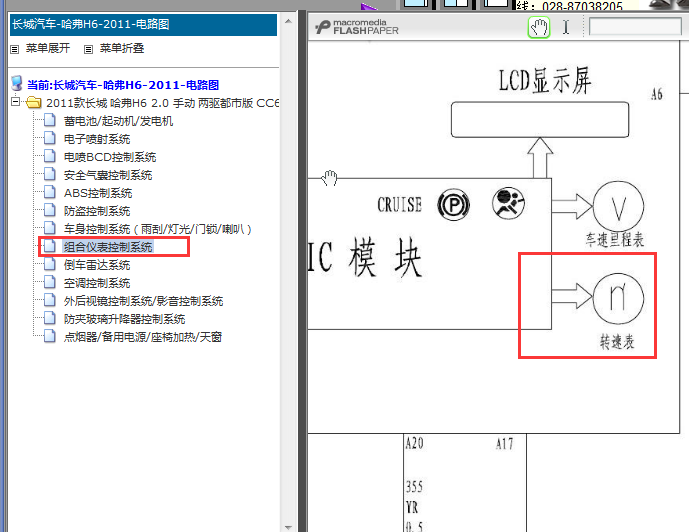Screen dimensions: 689x532
Task: Click the tree panel scrollbar down arrow
Action: click(x=288, y=527)
